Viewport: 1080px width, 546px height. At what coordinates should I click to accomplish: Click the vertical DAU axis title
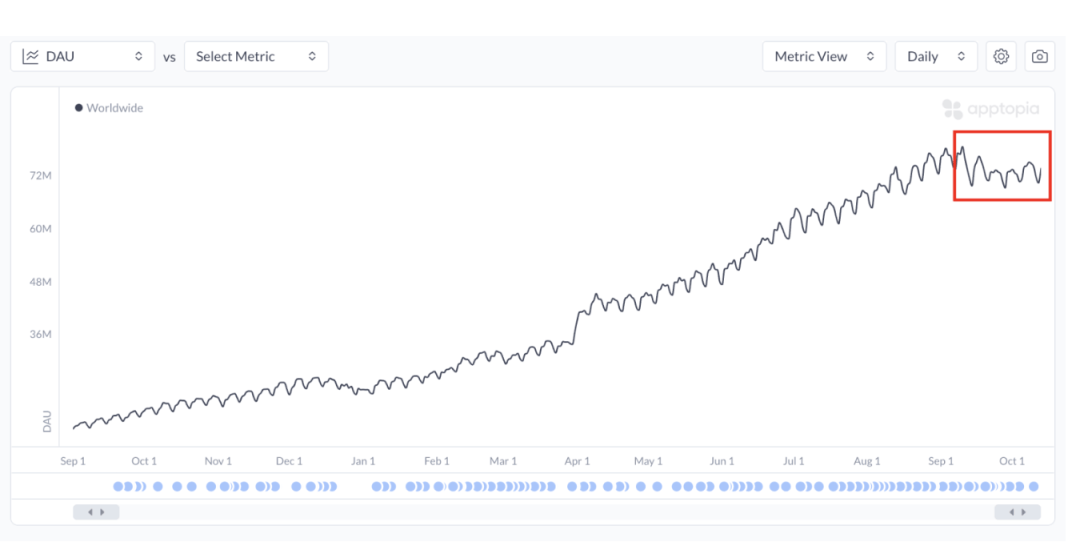[x=47, y=421]
